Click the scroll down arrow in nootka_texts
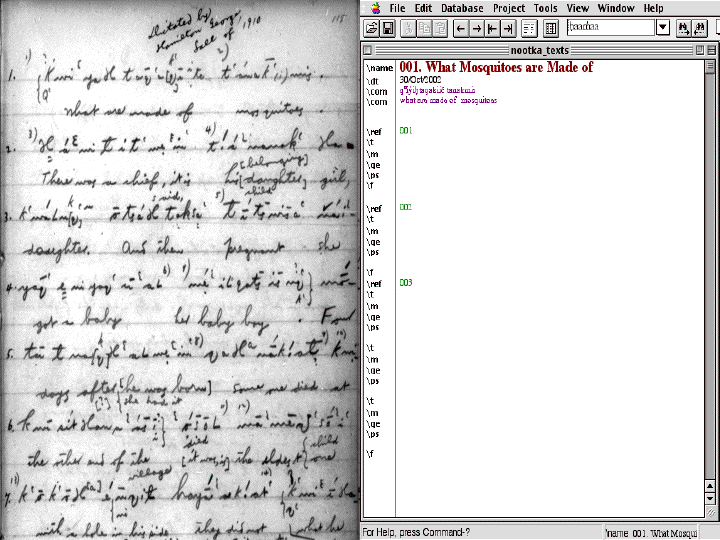This screenshot has width=720, height=540. pyautogui.click(x=710, y=498)
